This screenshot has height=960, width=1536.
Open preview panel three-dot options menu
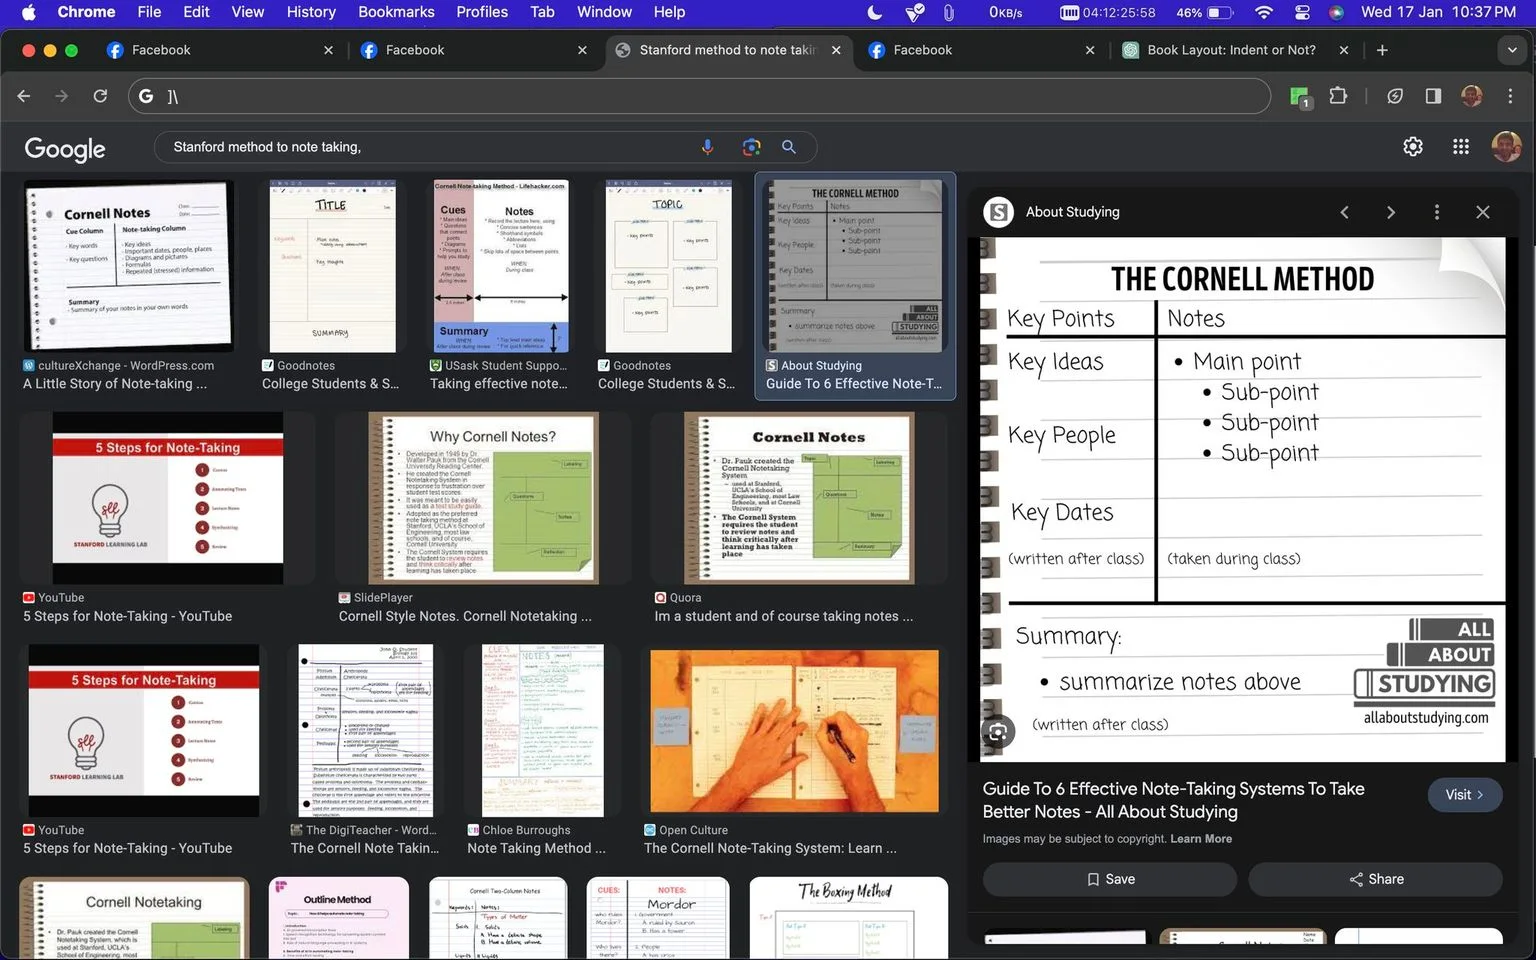click(x=1437, y=212)
